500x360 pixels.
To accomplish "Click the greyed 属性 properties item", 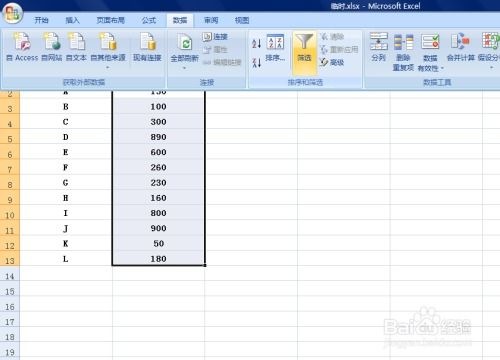I will pos(215,49).
